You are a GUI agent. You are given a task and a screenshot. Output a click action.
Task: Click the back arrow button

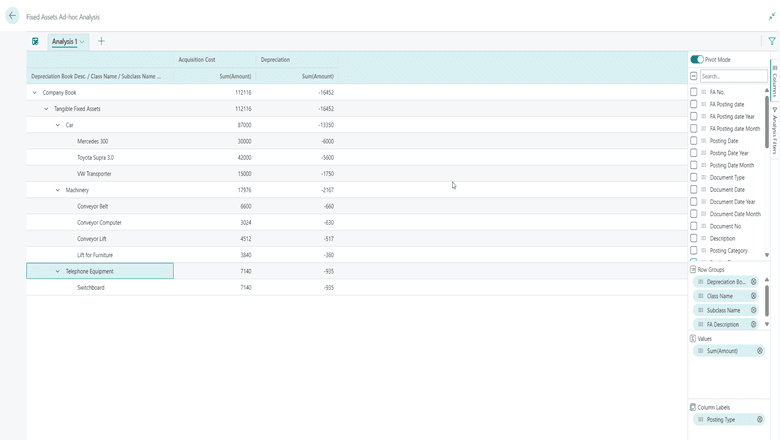(x=12, y=16)
